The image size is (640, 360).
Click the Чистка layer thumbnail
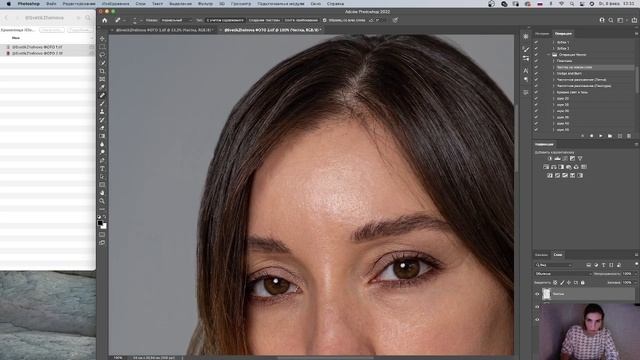click(546, 294)
